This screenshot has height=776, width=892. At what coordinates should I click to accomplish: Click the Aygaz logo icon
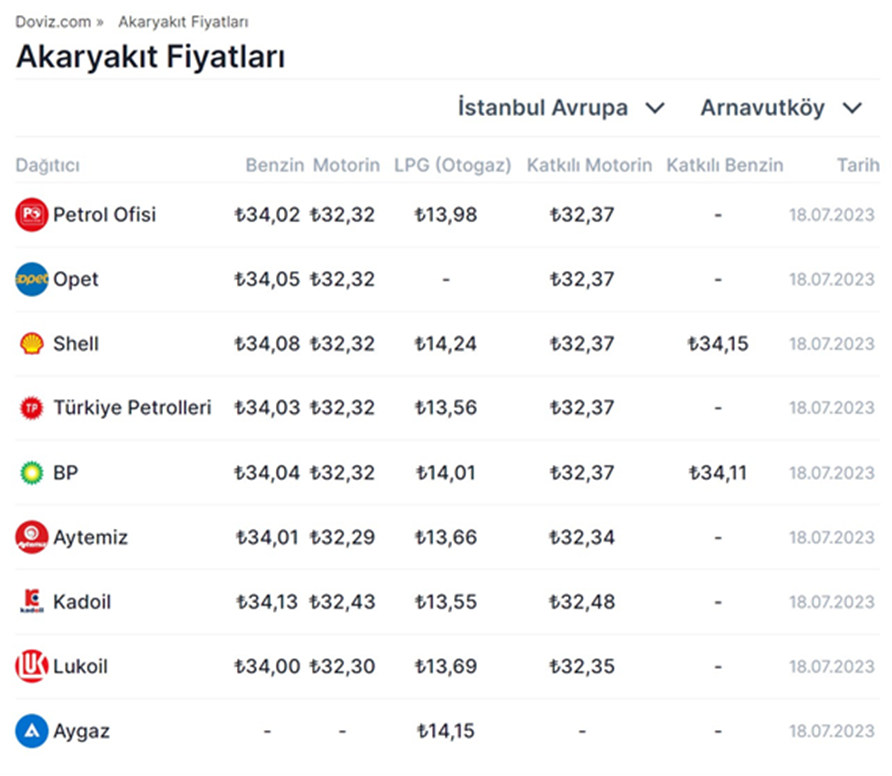(32, 731)
